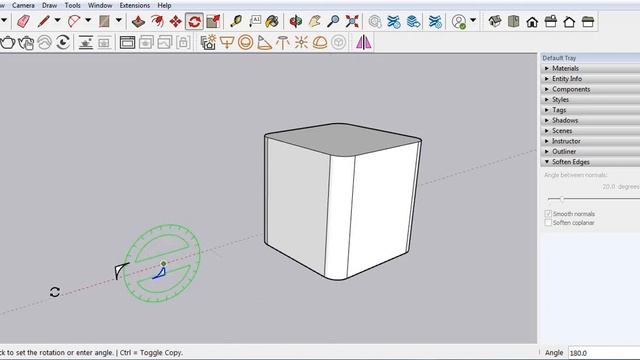
Task: Switch to Back view outline house icon
Action: 569,22
